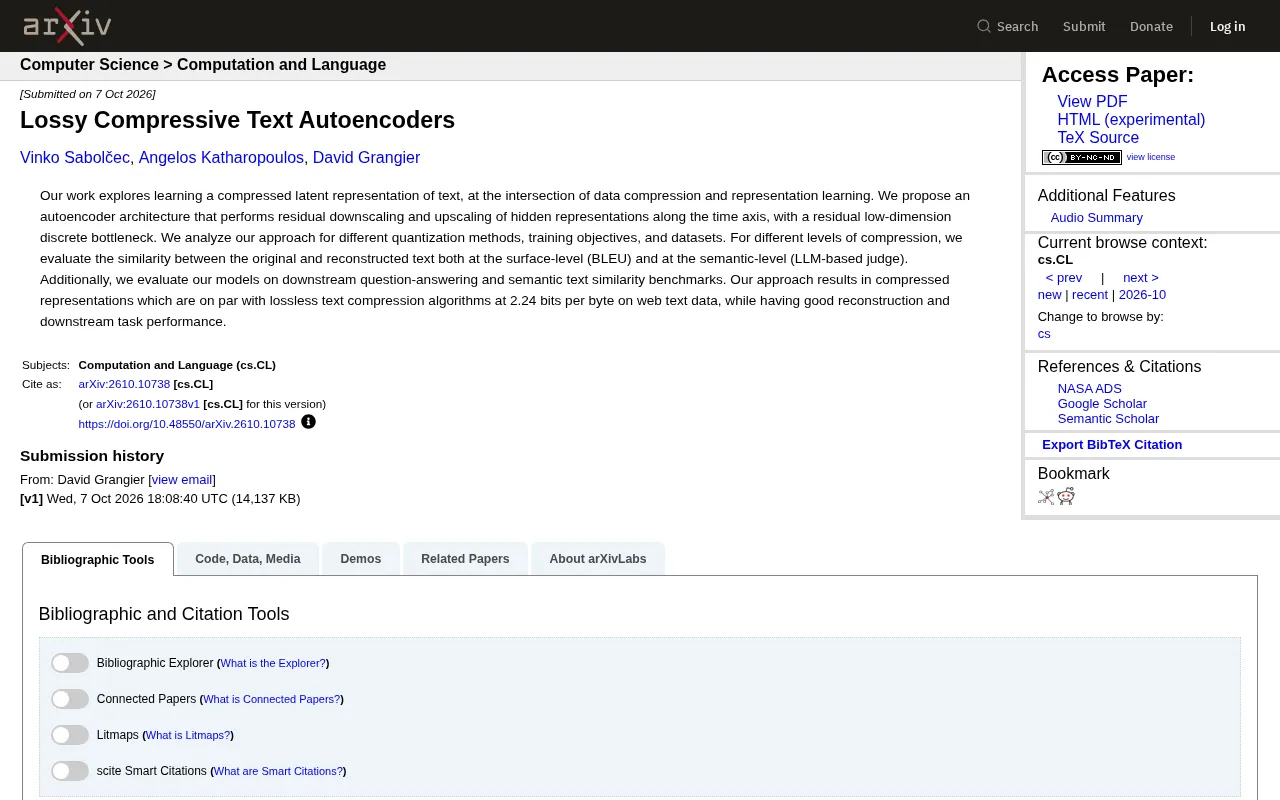Bookmark on Reddit icon

[x=1066, y=496]
